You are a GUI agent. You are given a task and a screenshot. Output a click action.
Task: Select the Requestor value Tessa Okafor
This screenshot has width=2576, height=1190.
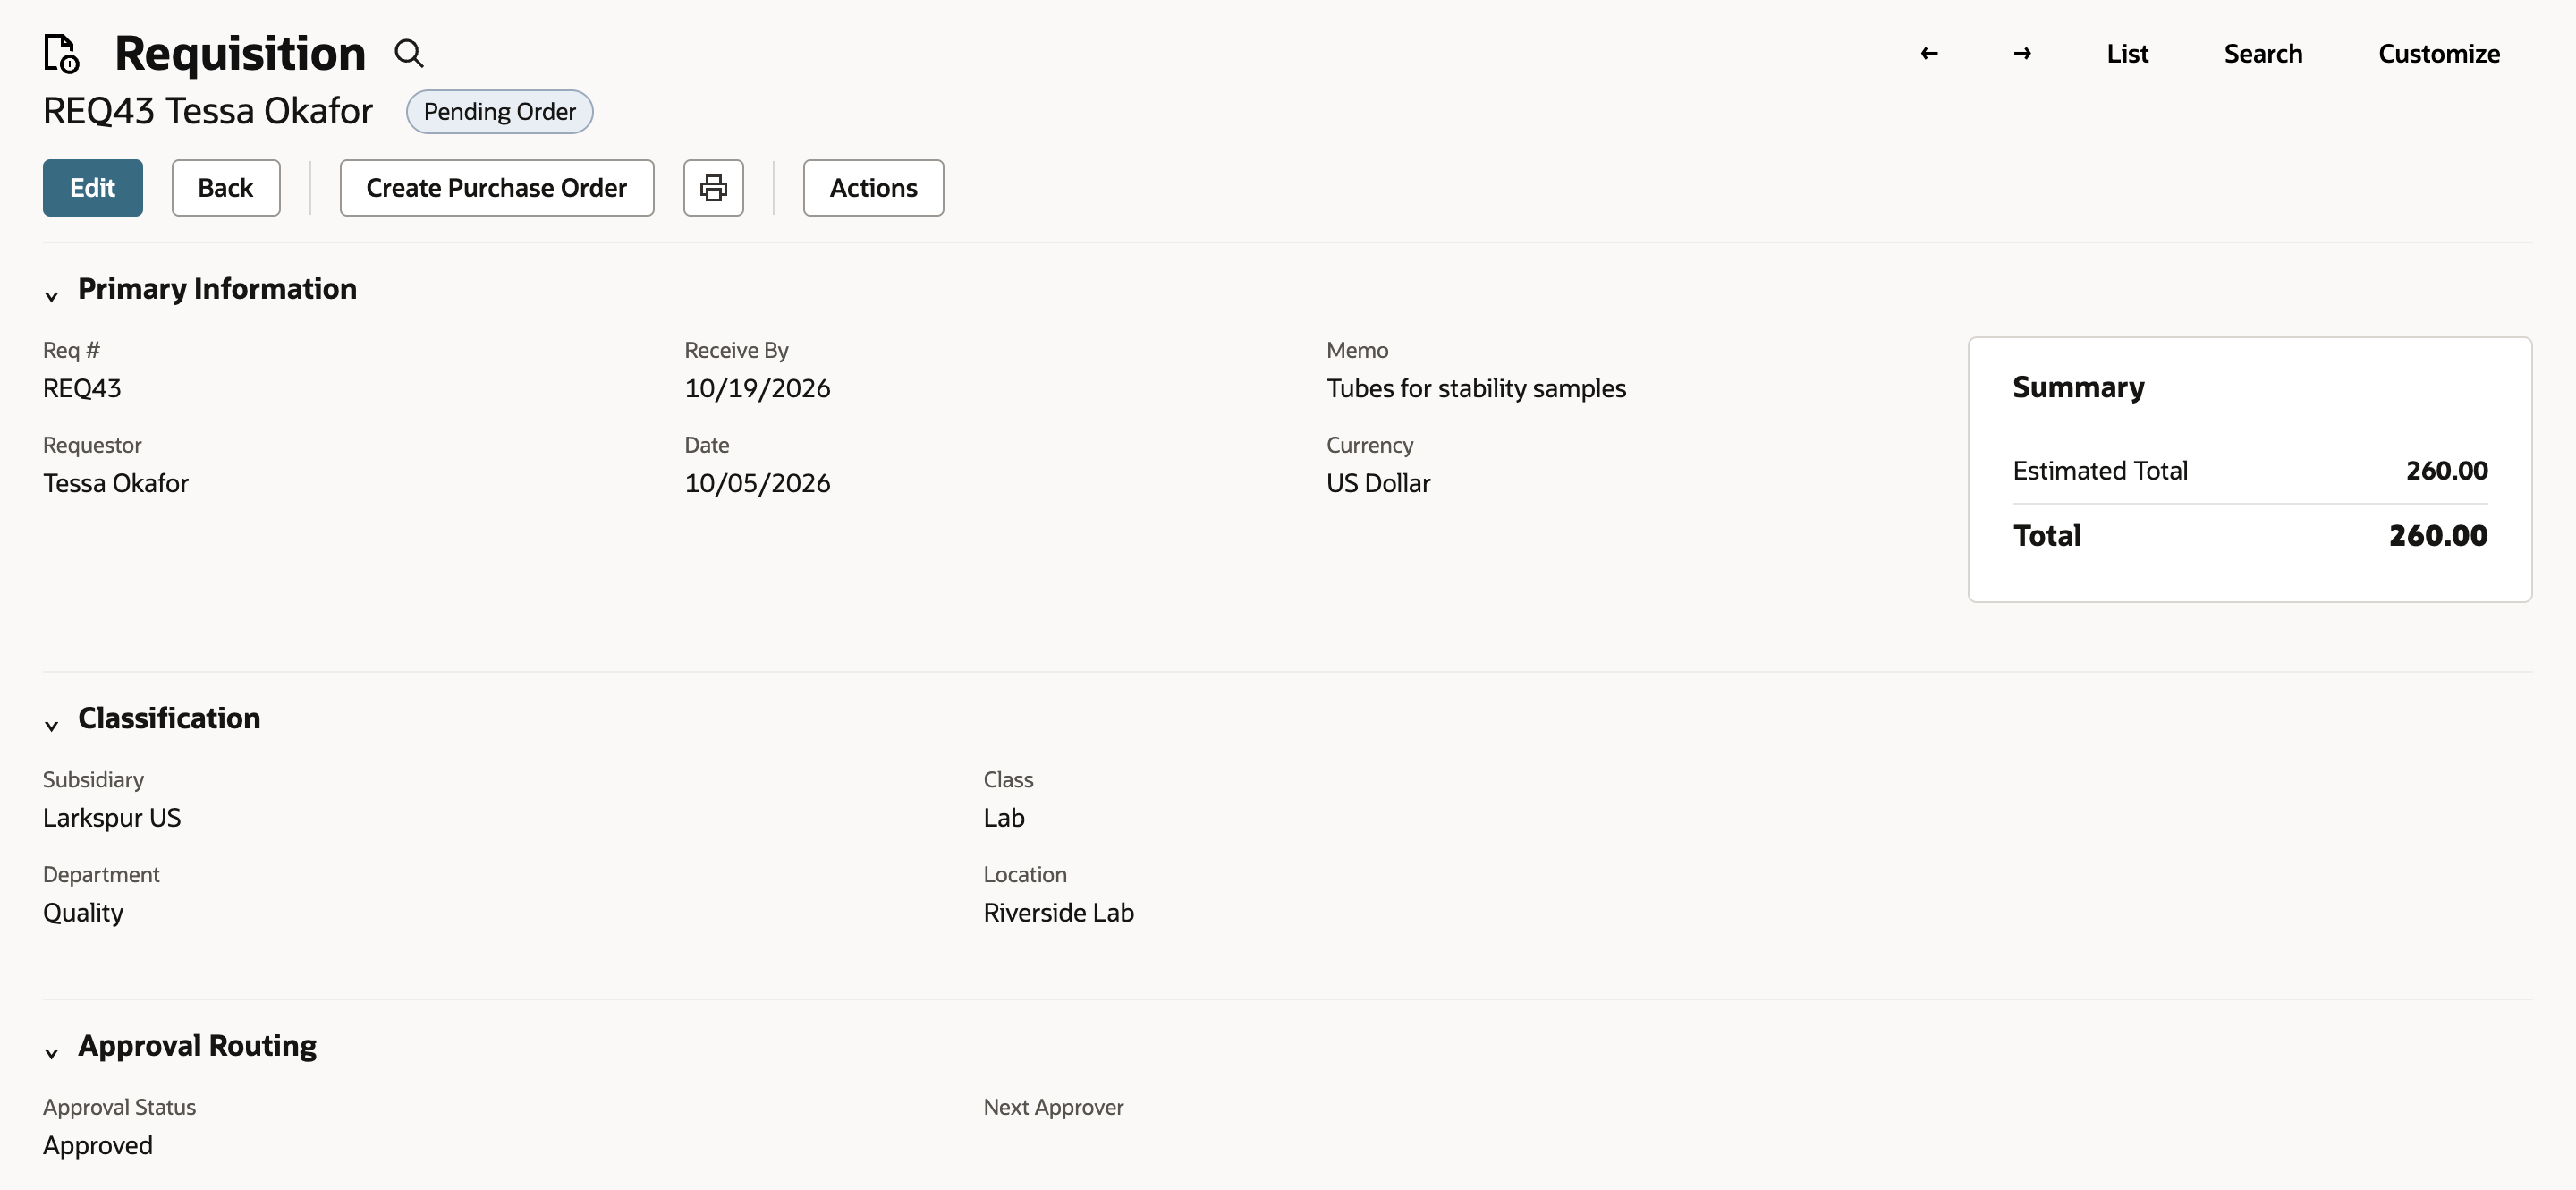pos(116,483)
